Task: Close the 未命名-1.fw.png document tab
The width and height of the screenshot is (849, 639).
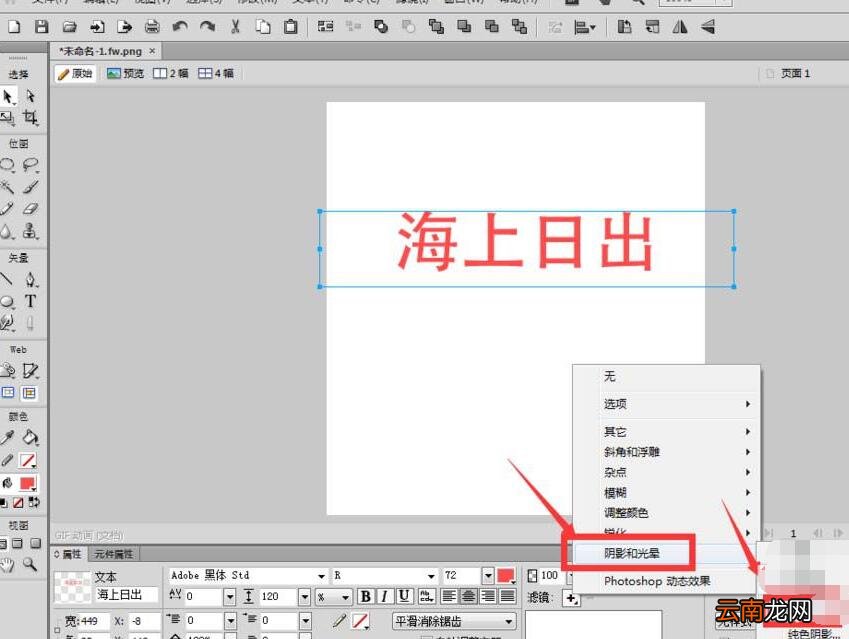Action: pos(152,51)
